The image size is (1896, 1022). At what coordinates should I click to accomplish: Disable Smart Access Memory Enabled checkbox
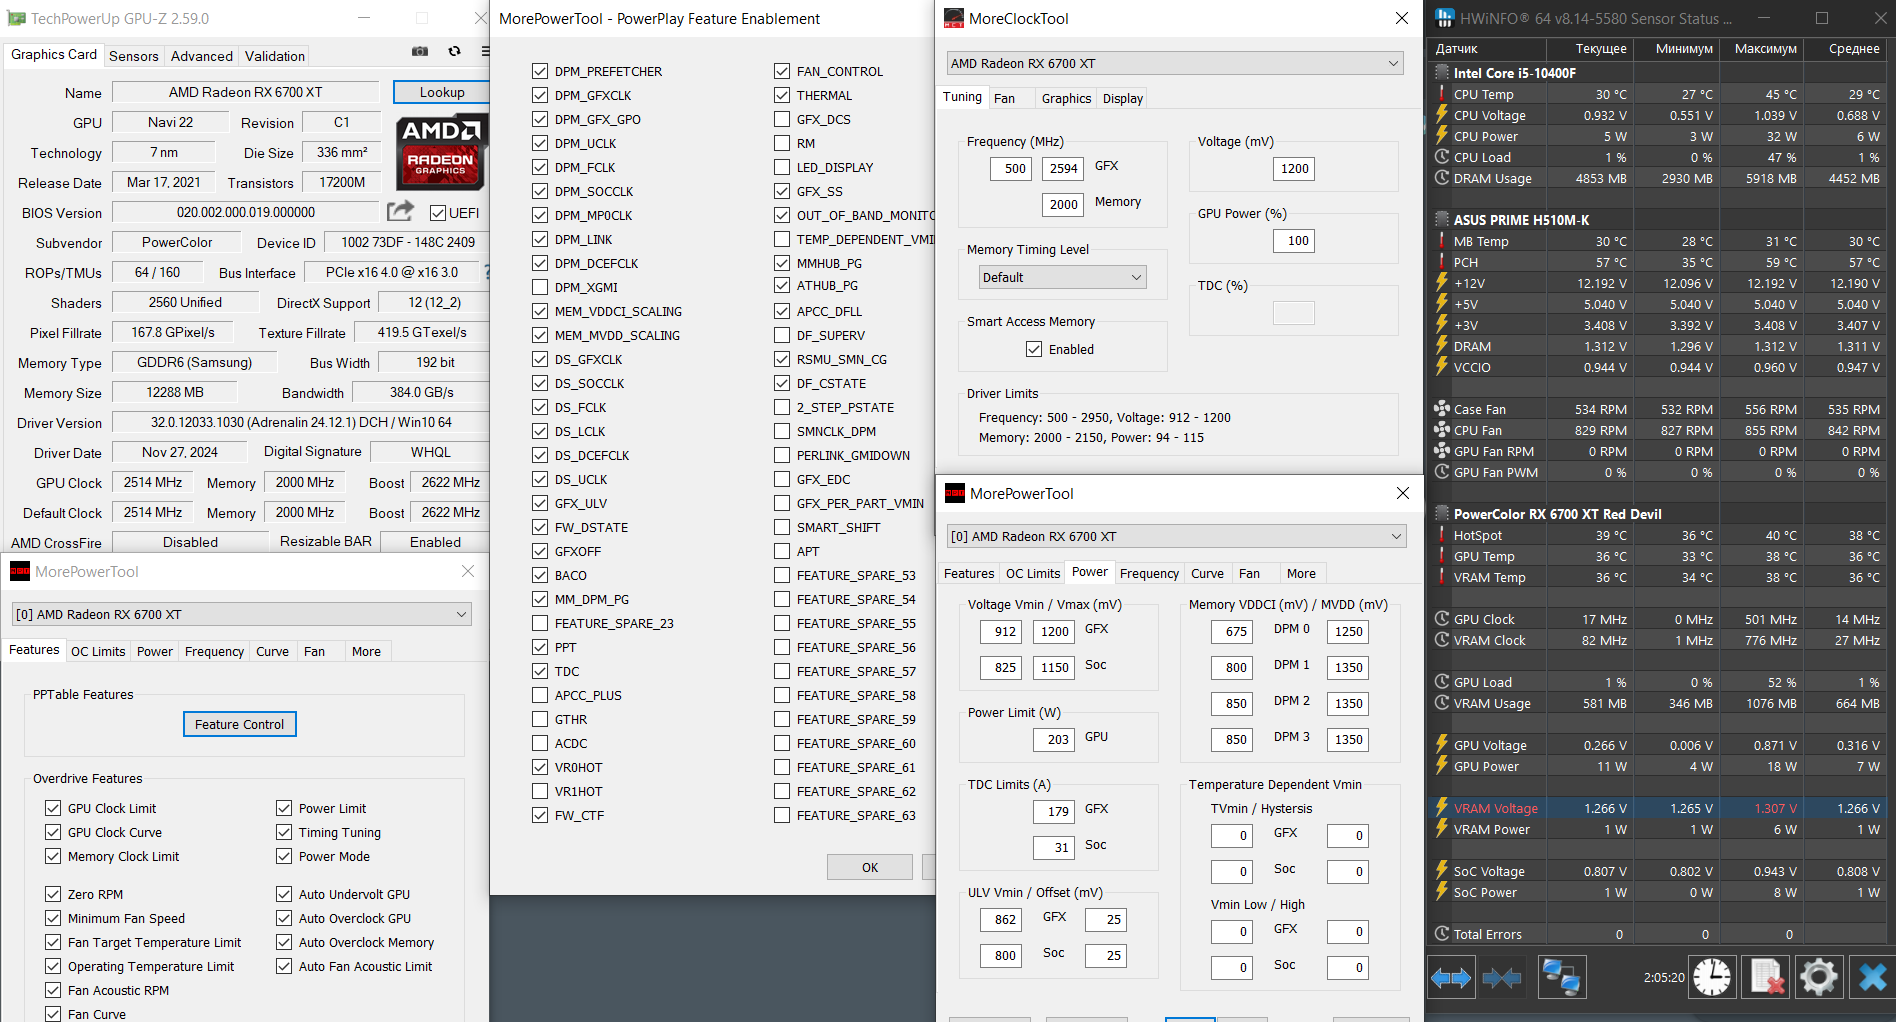click(x=1034, y=349)
